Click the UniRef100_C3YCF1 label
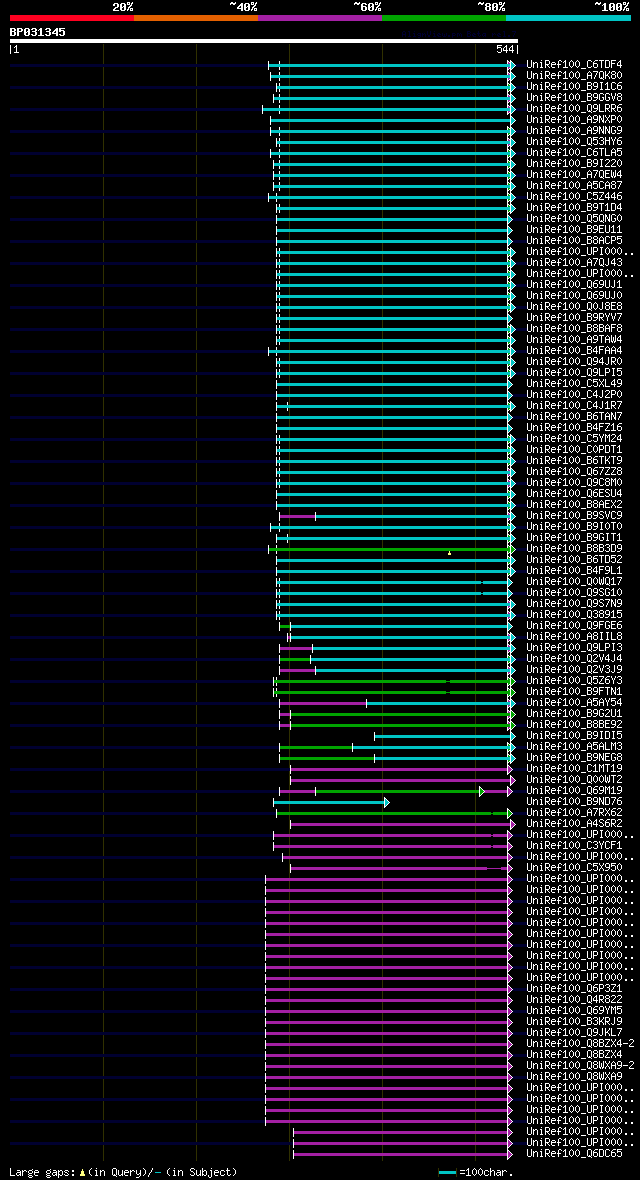This screenshot has height=1180, width=640. pyautogui.click(x=574, y=846)
